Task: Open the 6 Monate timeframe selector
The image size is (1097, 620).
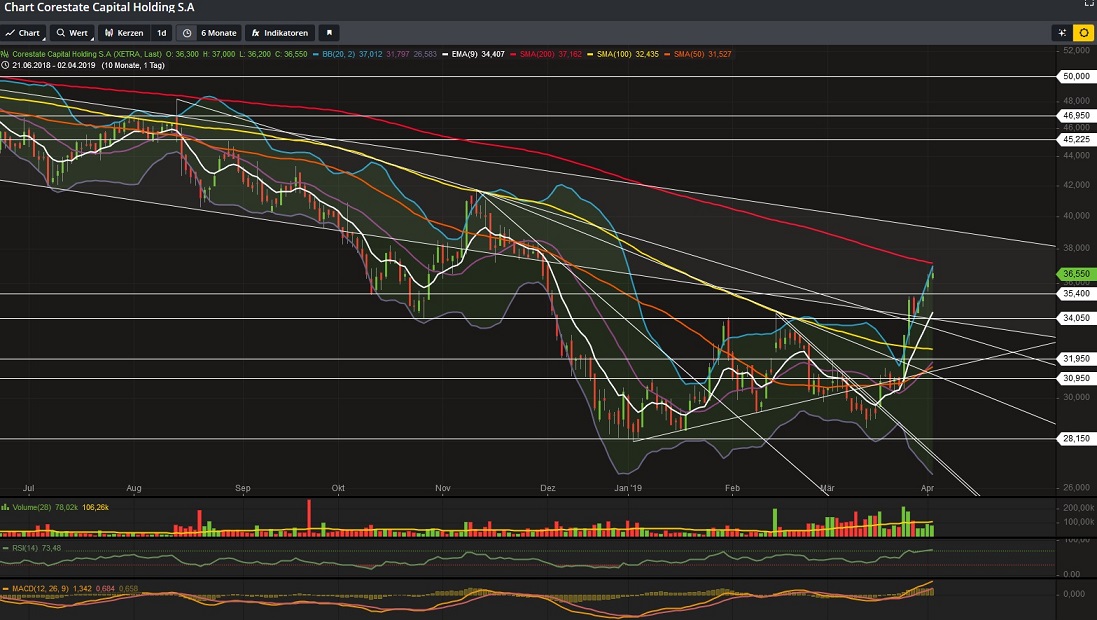Action: pos(218,32)
